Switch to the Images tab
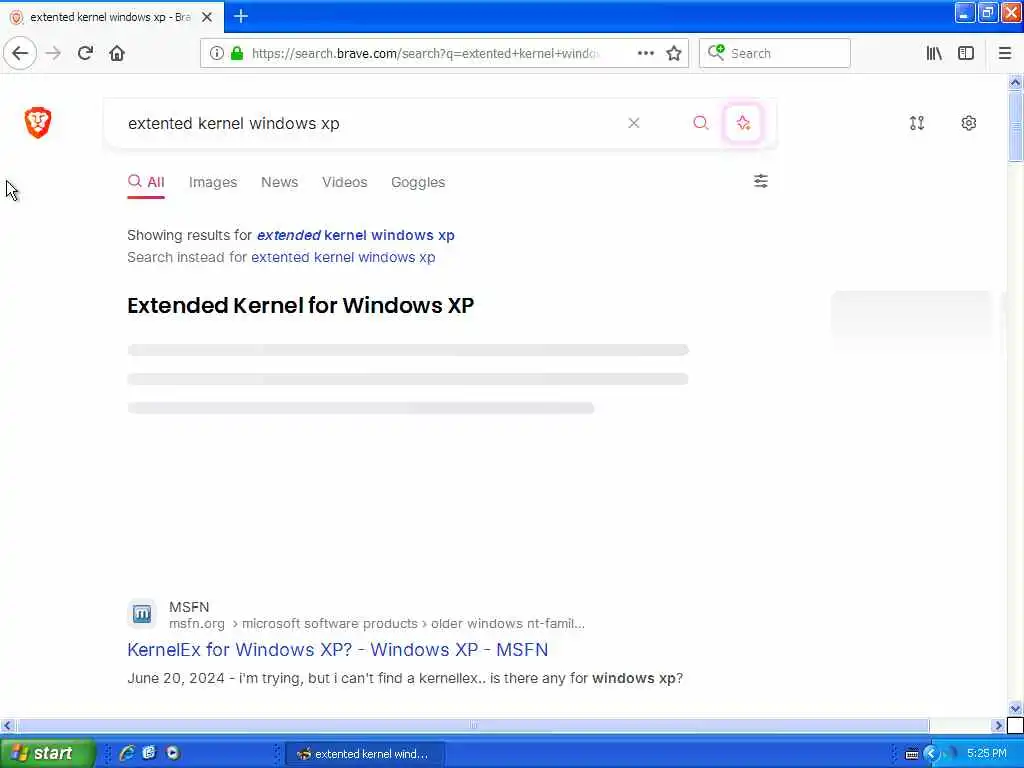Image resolution: width=1024 pixels, height=768 pixels. 213,182
